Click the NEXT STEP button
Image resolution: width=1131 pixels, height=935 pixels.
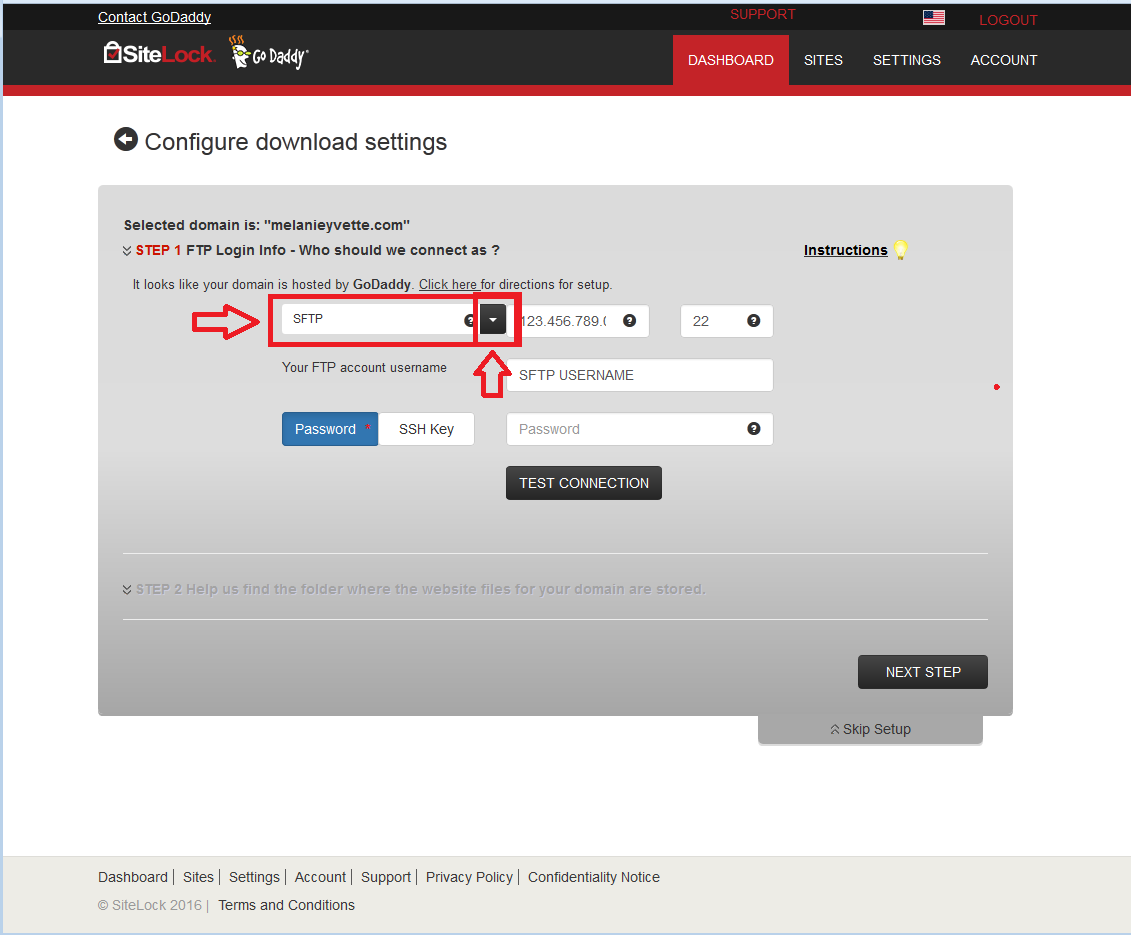pos(923,672)
